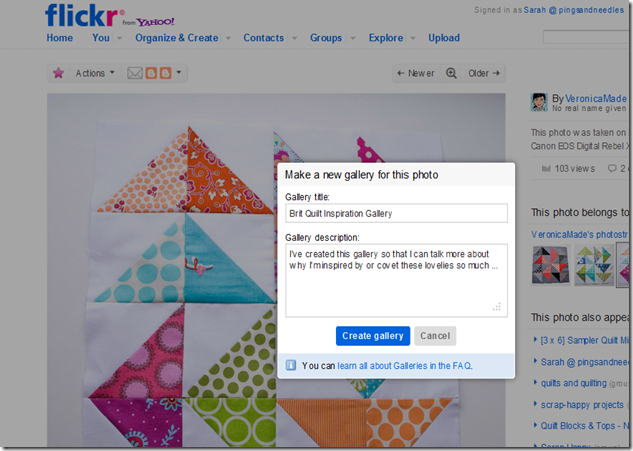Click the Gallery title input field
Viewport: 633px width, 451px height.
click(396, 213)
